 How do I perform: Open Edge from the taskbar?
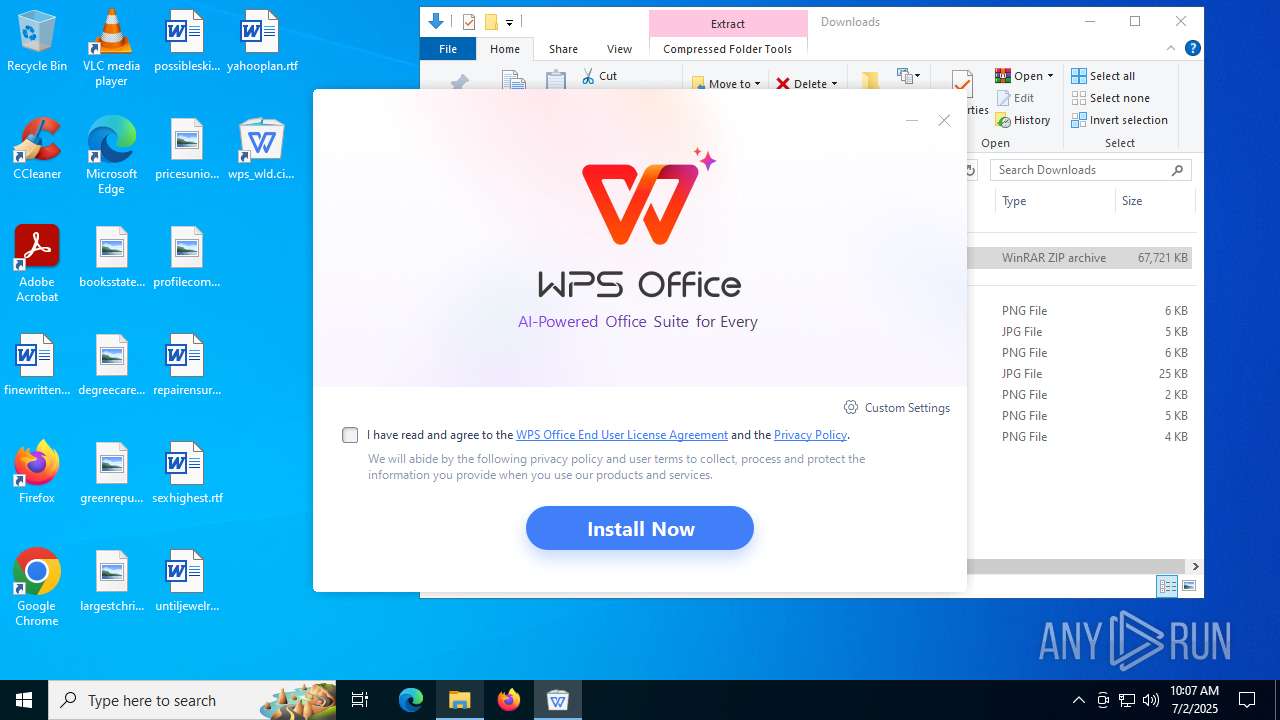[x=411, y=700]
